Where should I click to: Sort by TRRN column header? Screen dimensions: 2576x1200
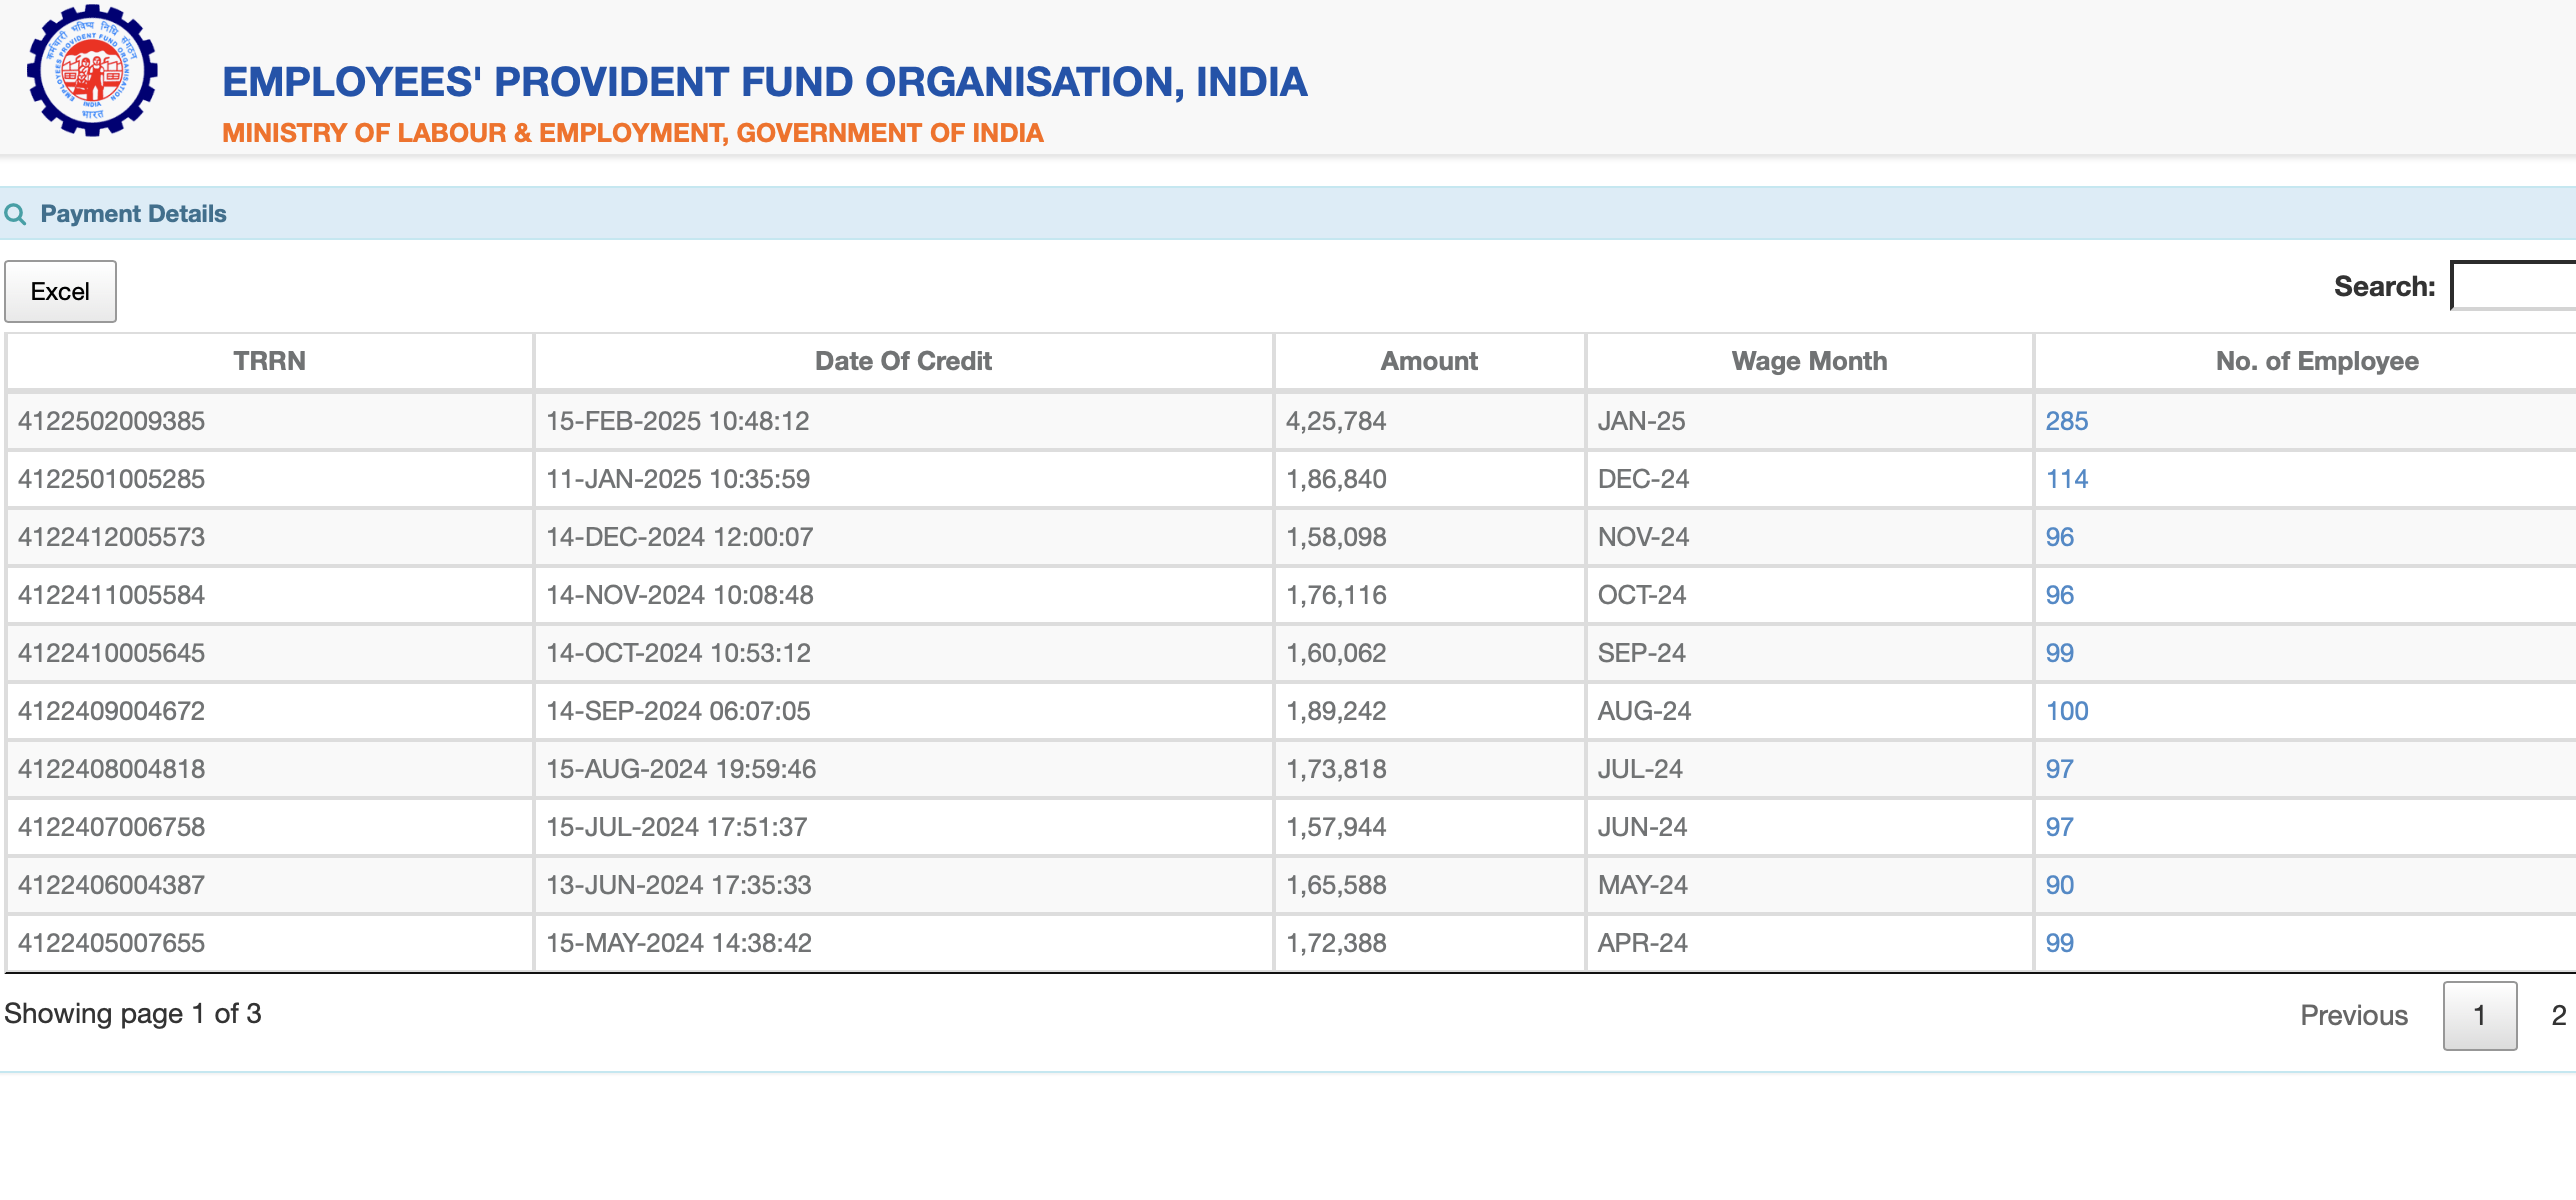[269, 361]
